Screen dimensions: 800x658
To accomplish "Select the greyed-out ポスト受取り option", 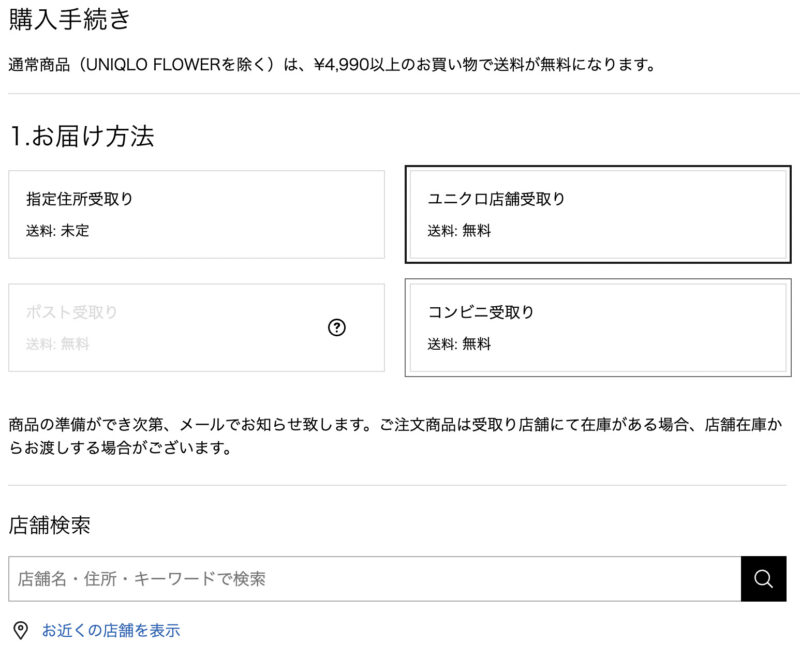I will [x=196, y=327].
